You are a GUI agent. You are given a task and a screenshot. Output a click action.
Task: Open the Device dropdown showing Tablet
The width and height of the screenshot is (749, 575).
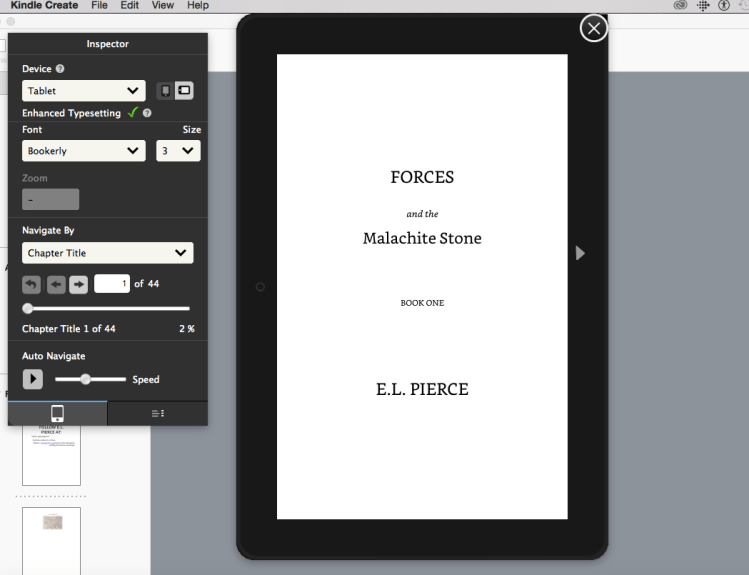(84, 91)
